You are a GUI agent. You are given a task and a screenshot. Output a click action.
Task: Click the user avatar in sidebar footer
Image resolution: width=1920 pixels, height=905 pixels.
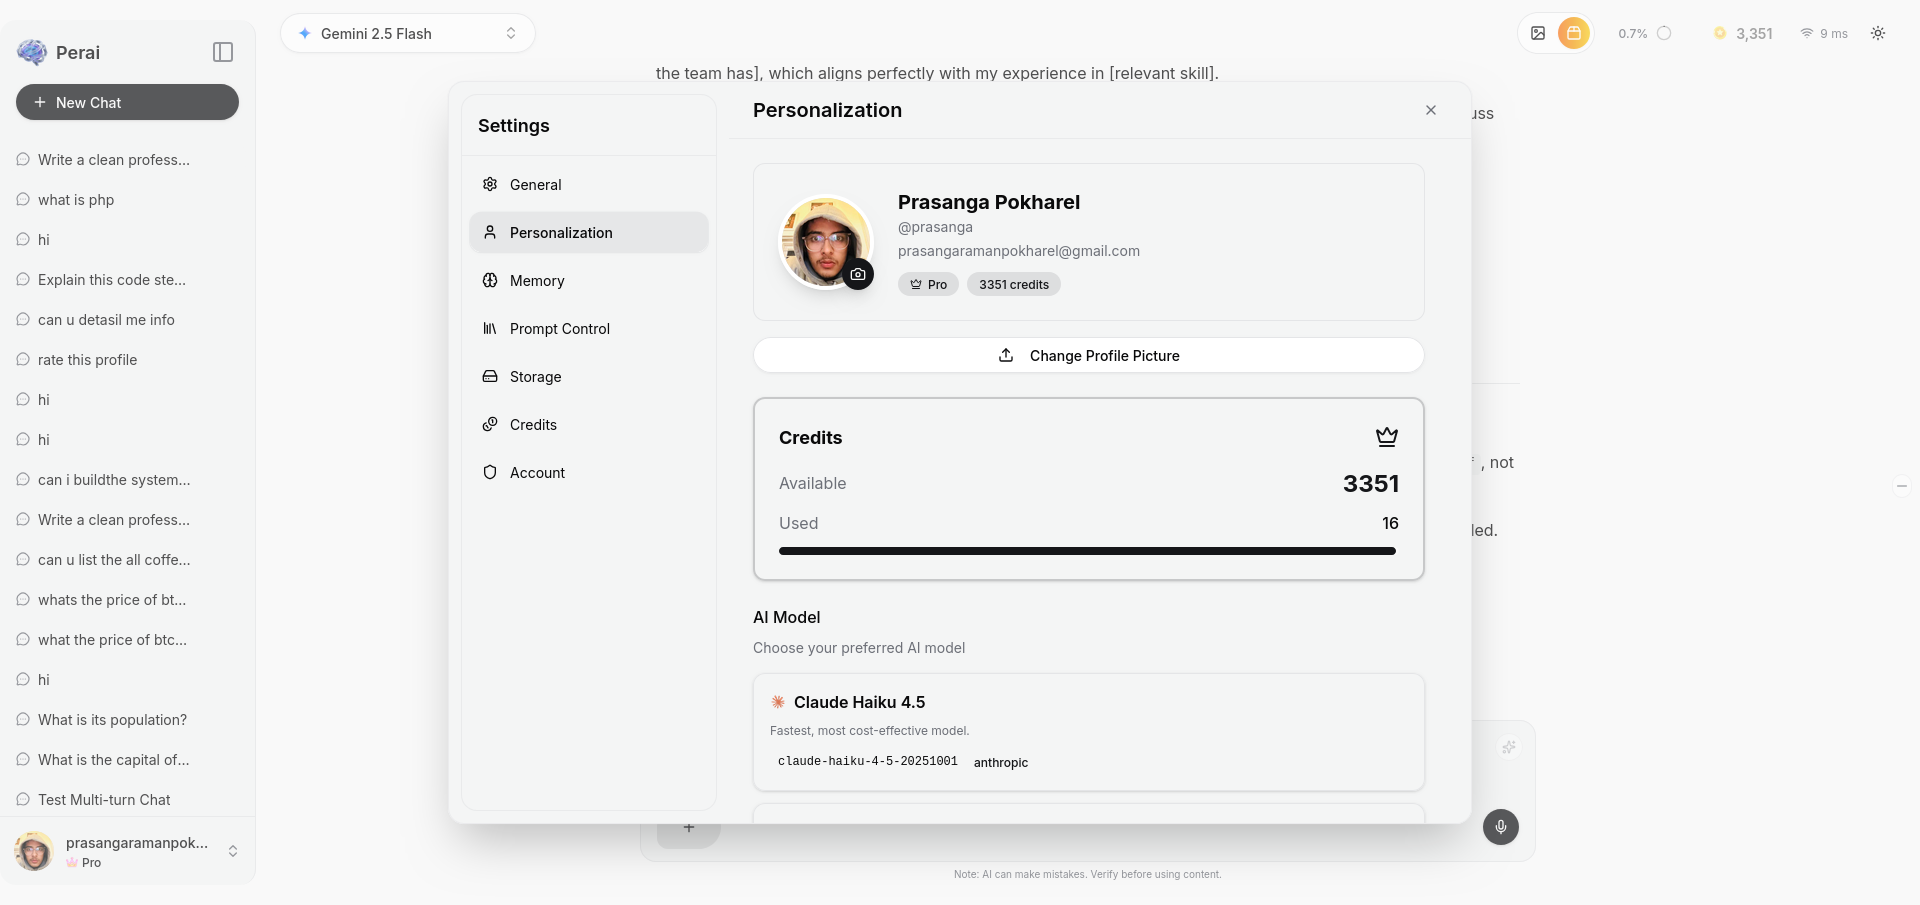pyautogui.click(x=34, y=851)
